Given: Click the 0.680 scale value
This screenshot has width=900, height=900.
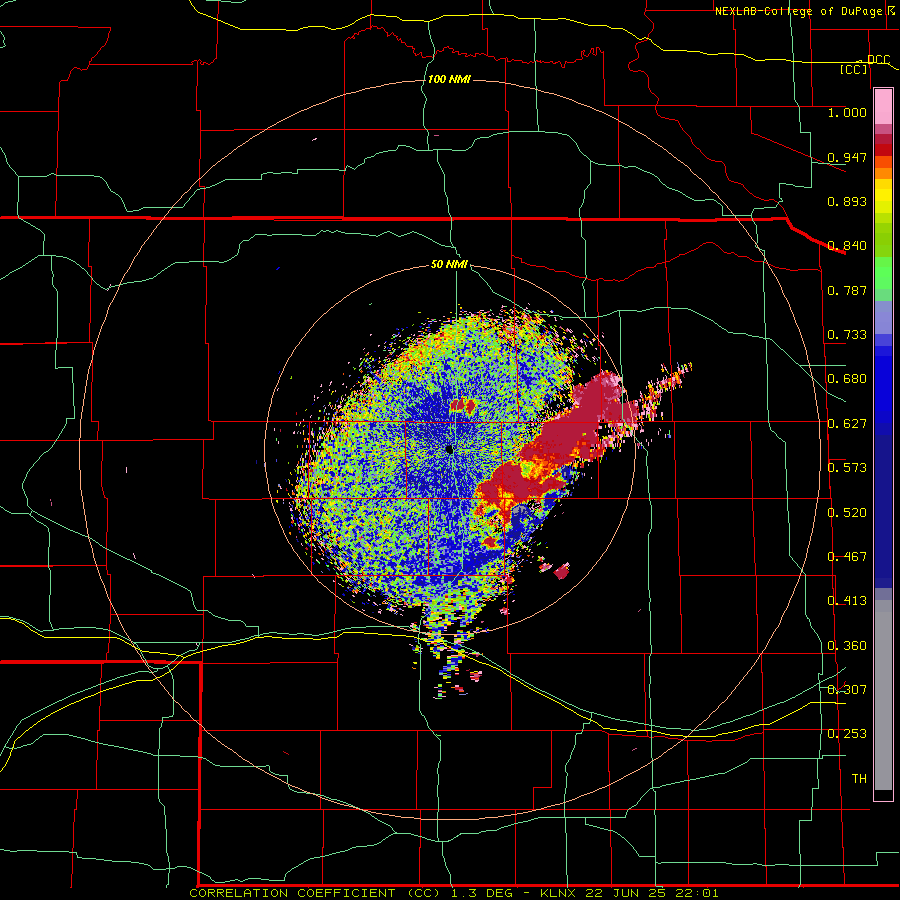Looking at the screenshot, I should click(847, 379).
